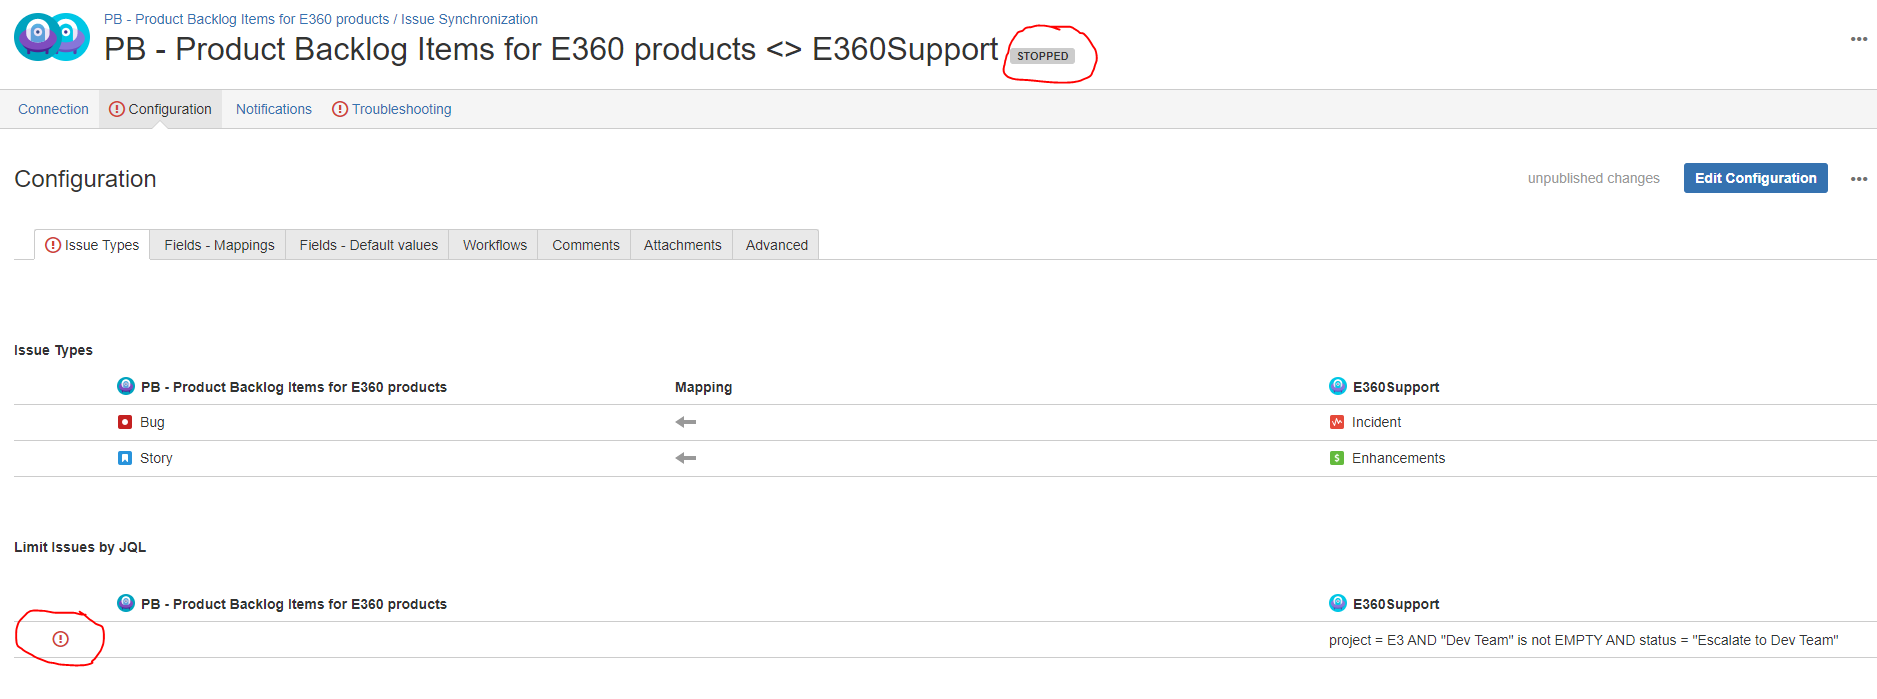The width and height of the screenshot is (1877, 699).
Task: Click the Configuration page heading
Action: click(85, 179)
